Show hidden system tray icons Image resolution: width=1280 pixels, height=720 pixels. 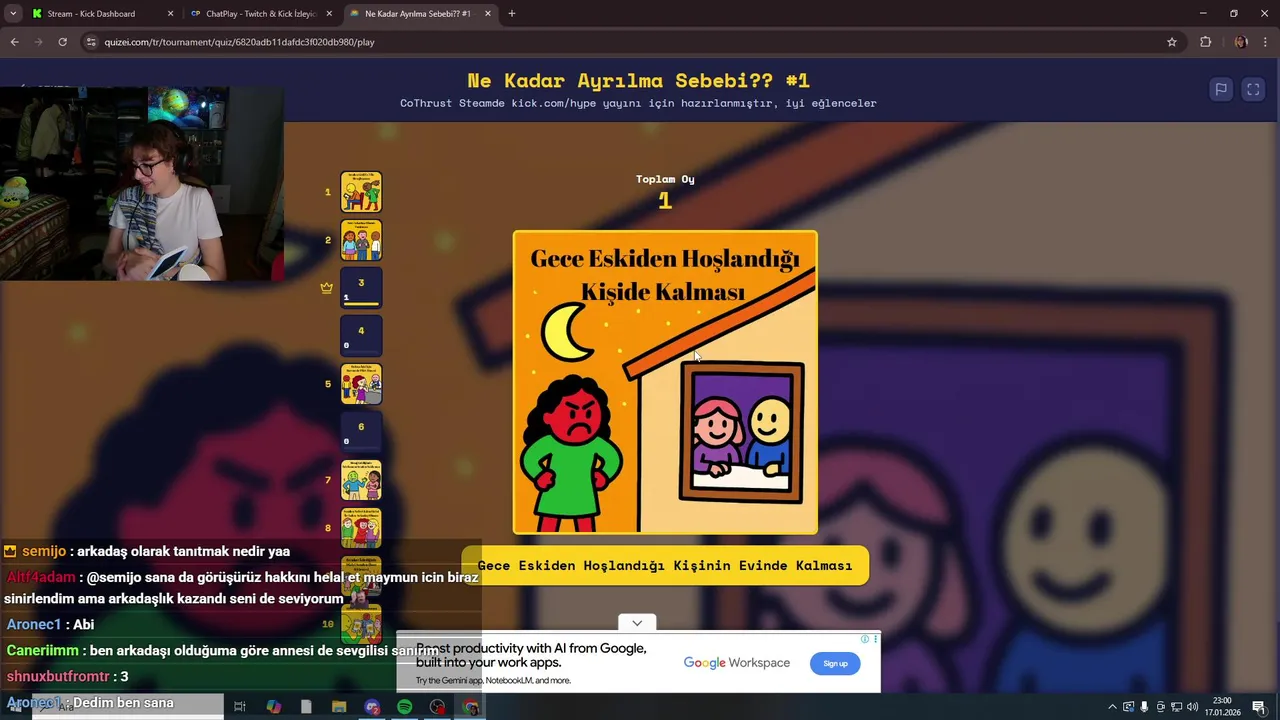[x=1113, y=707]
